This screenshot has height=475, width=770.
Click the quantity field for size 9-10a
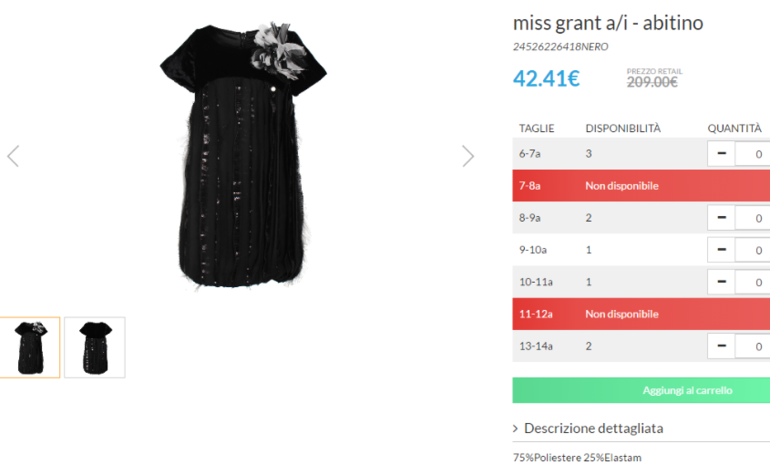752,250
